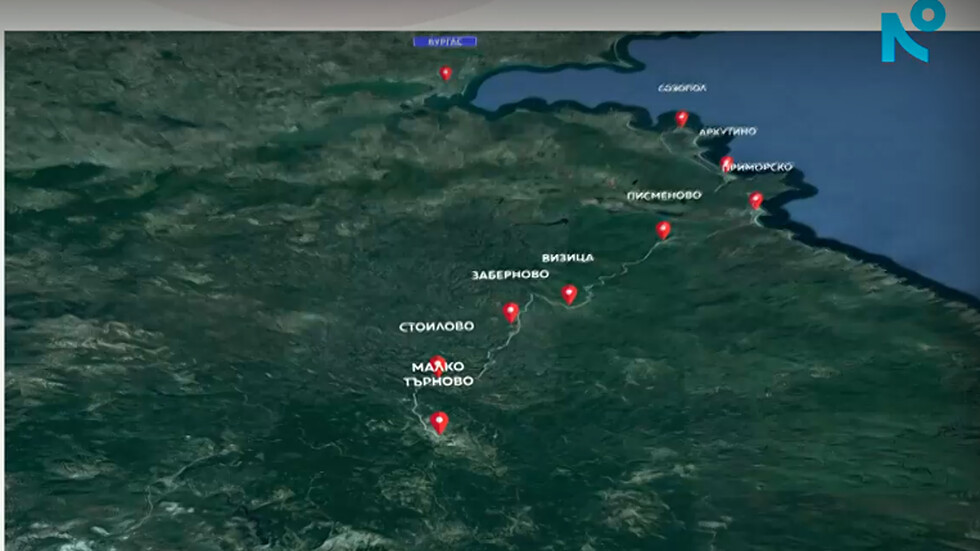Select the red pin beneath Приморско label
The image size is (980, 551).
(756, 200)
